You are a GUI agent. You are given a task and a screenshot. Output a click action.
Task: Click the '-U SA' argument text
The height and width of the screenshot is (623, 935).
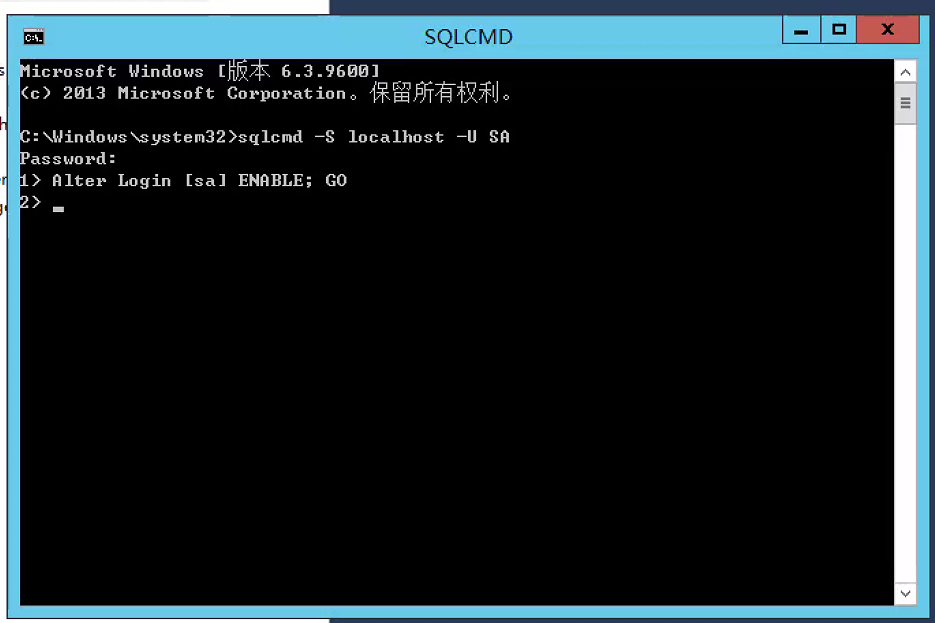(483, 137)
